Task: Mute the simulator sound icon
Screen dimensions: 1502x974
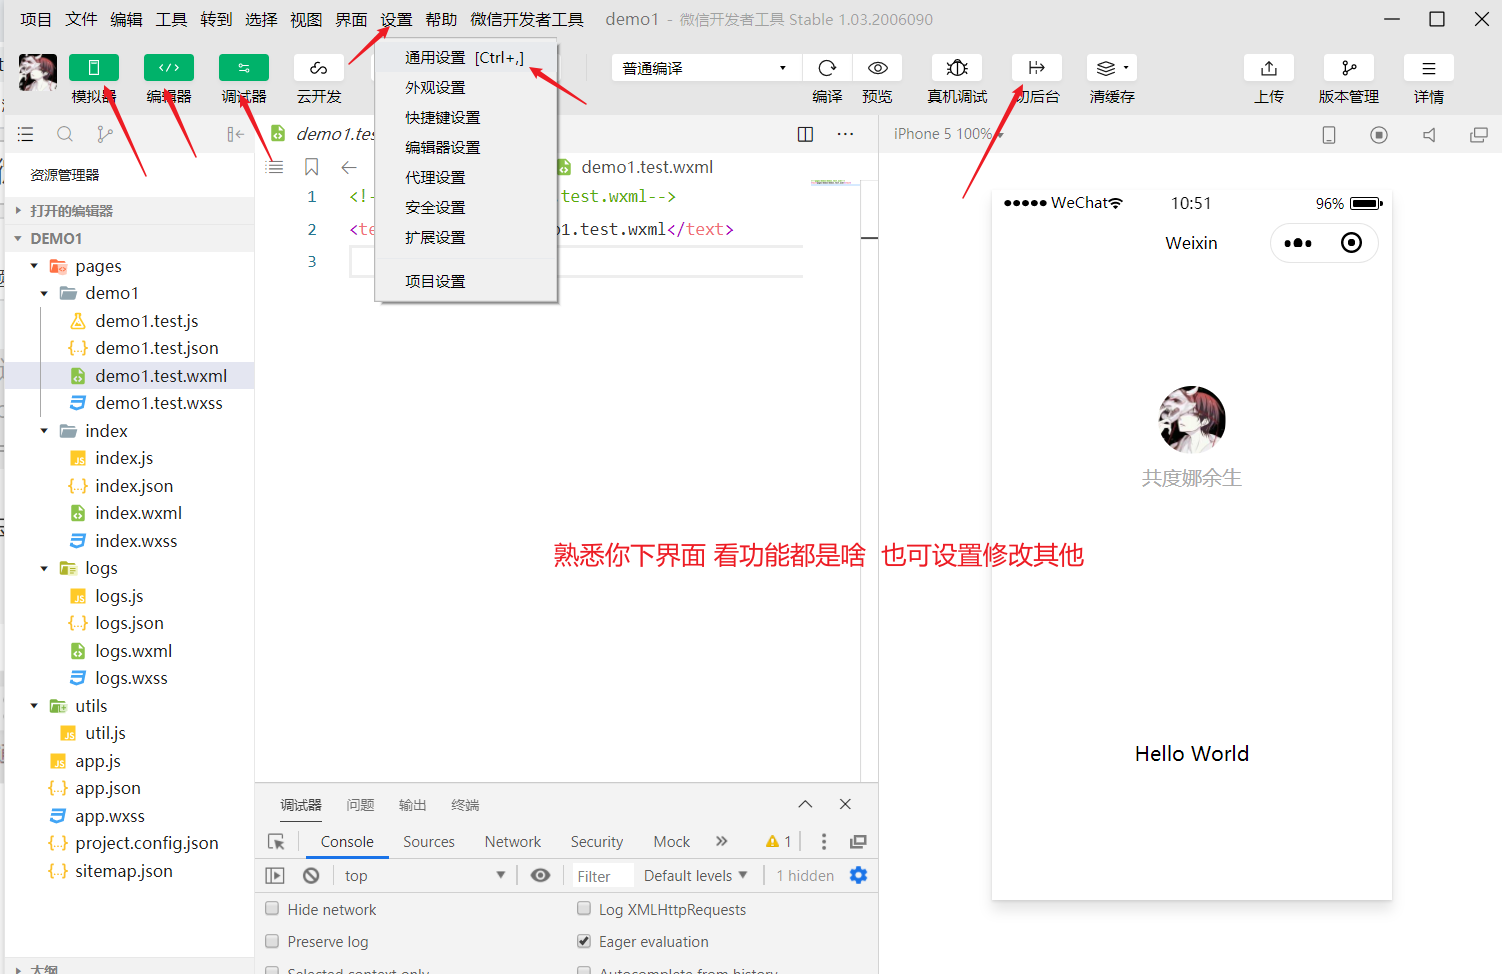Action: tap(1429, 135)
